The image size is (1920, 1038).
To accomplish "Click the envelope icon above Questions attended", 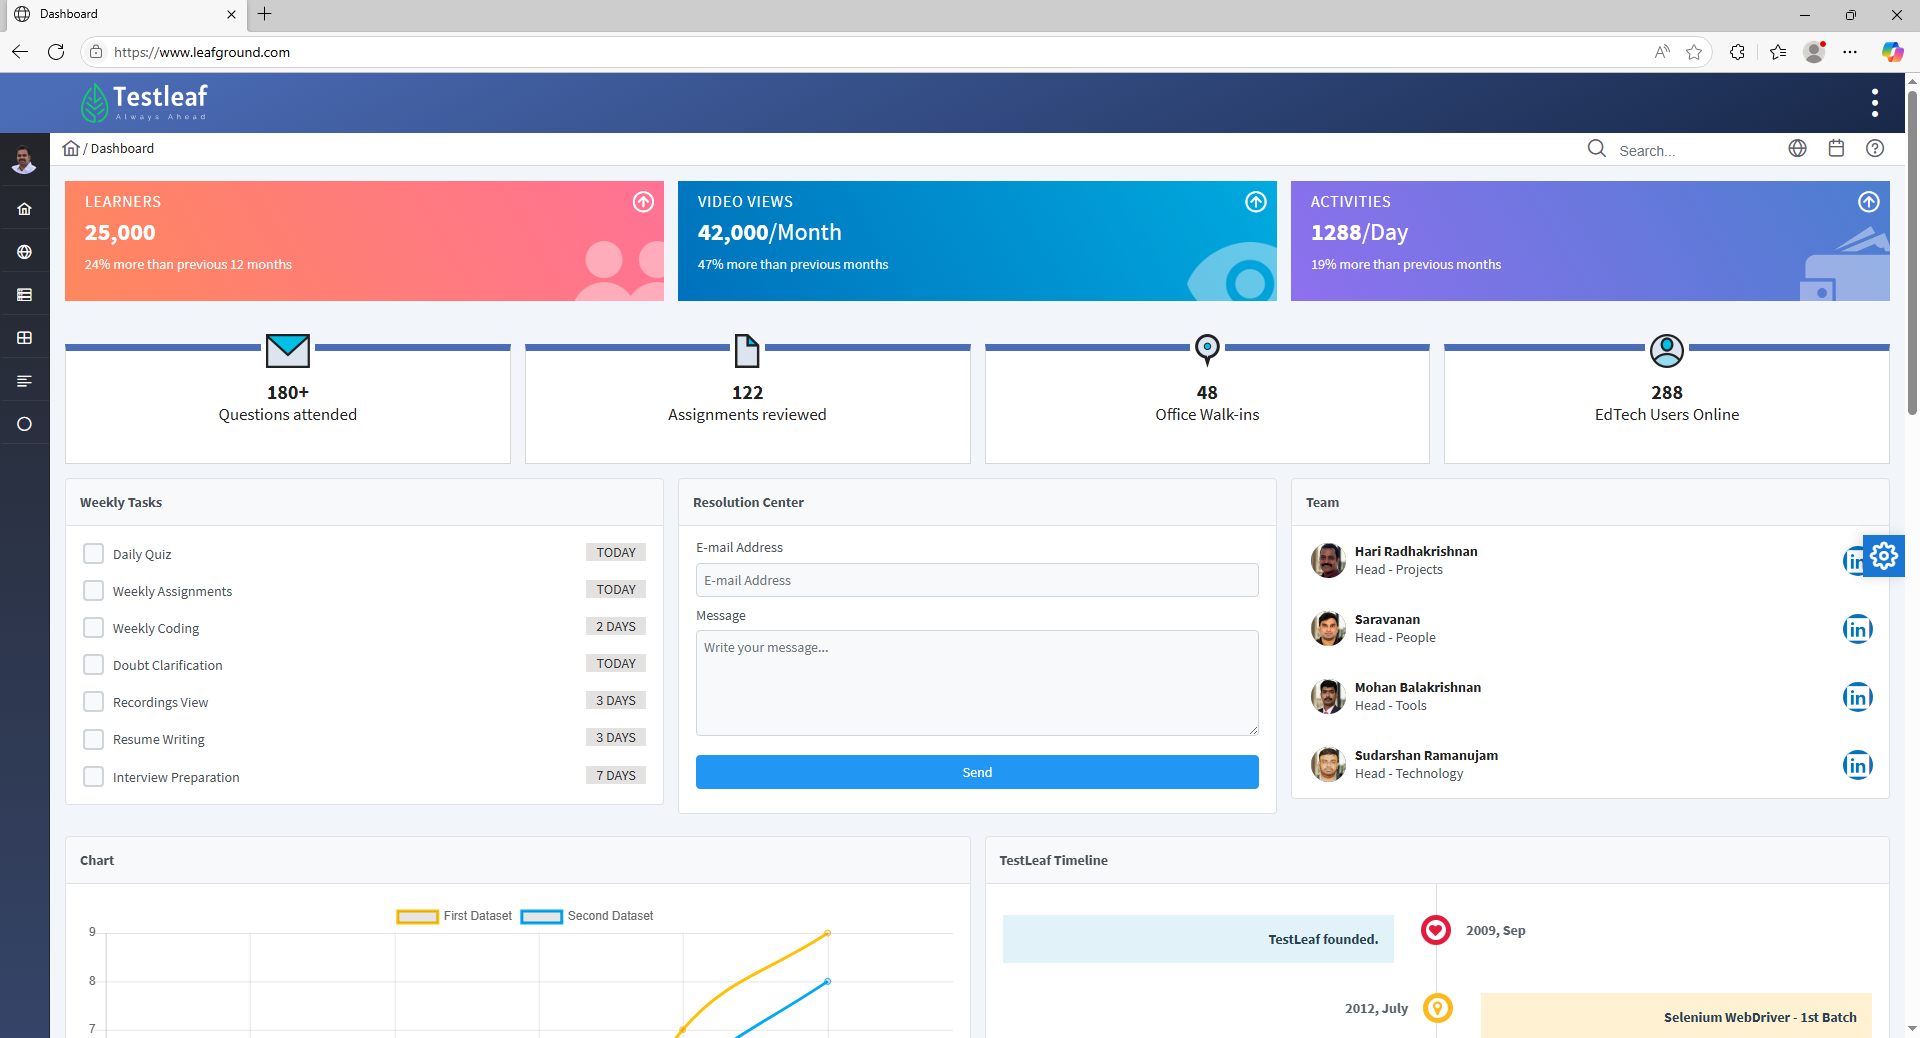I will (288, 351).
